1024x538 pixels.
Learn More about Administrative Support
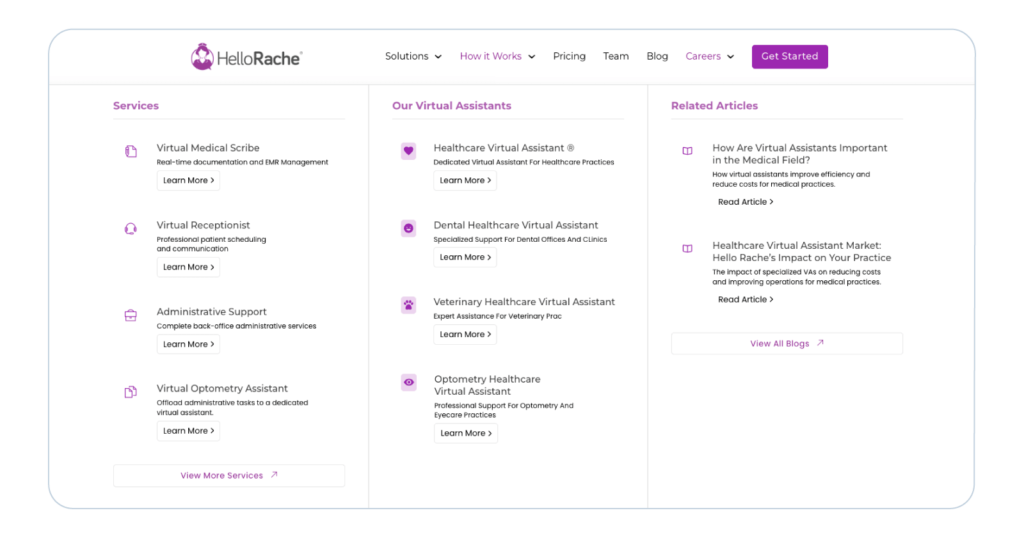[x=188, y=344]
